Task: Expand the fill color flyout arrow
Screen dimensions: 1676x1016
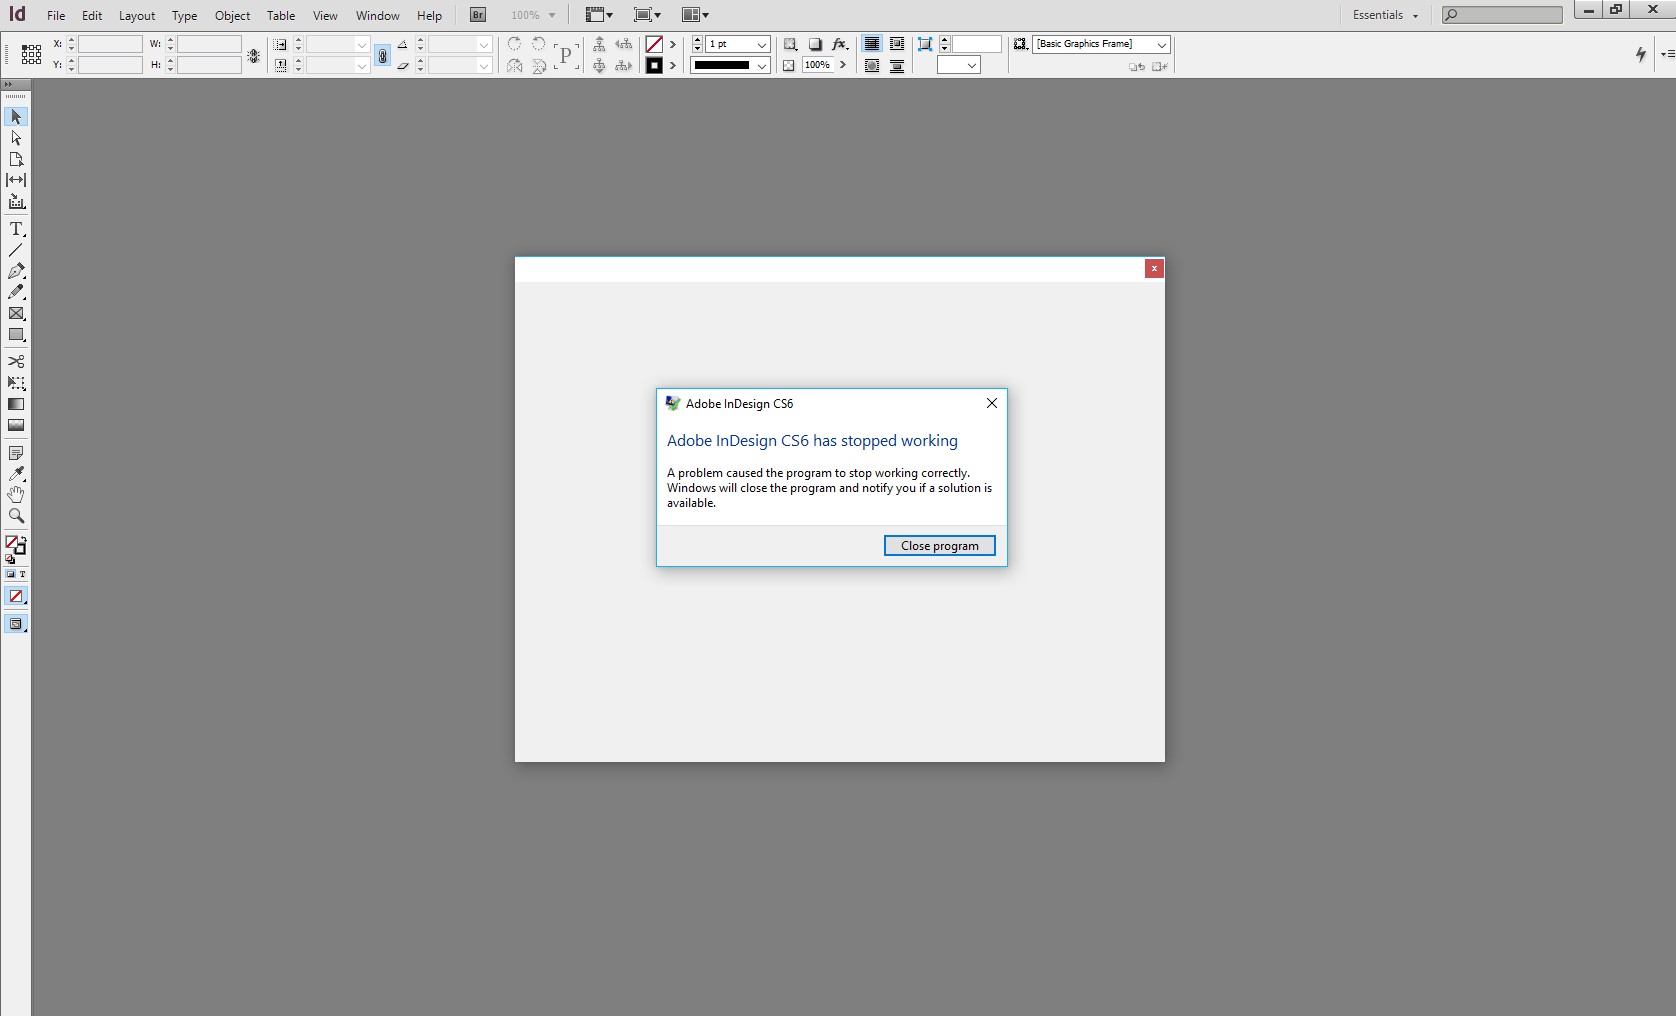Action: coord(673,44)
